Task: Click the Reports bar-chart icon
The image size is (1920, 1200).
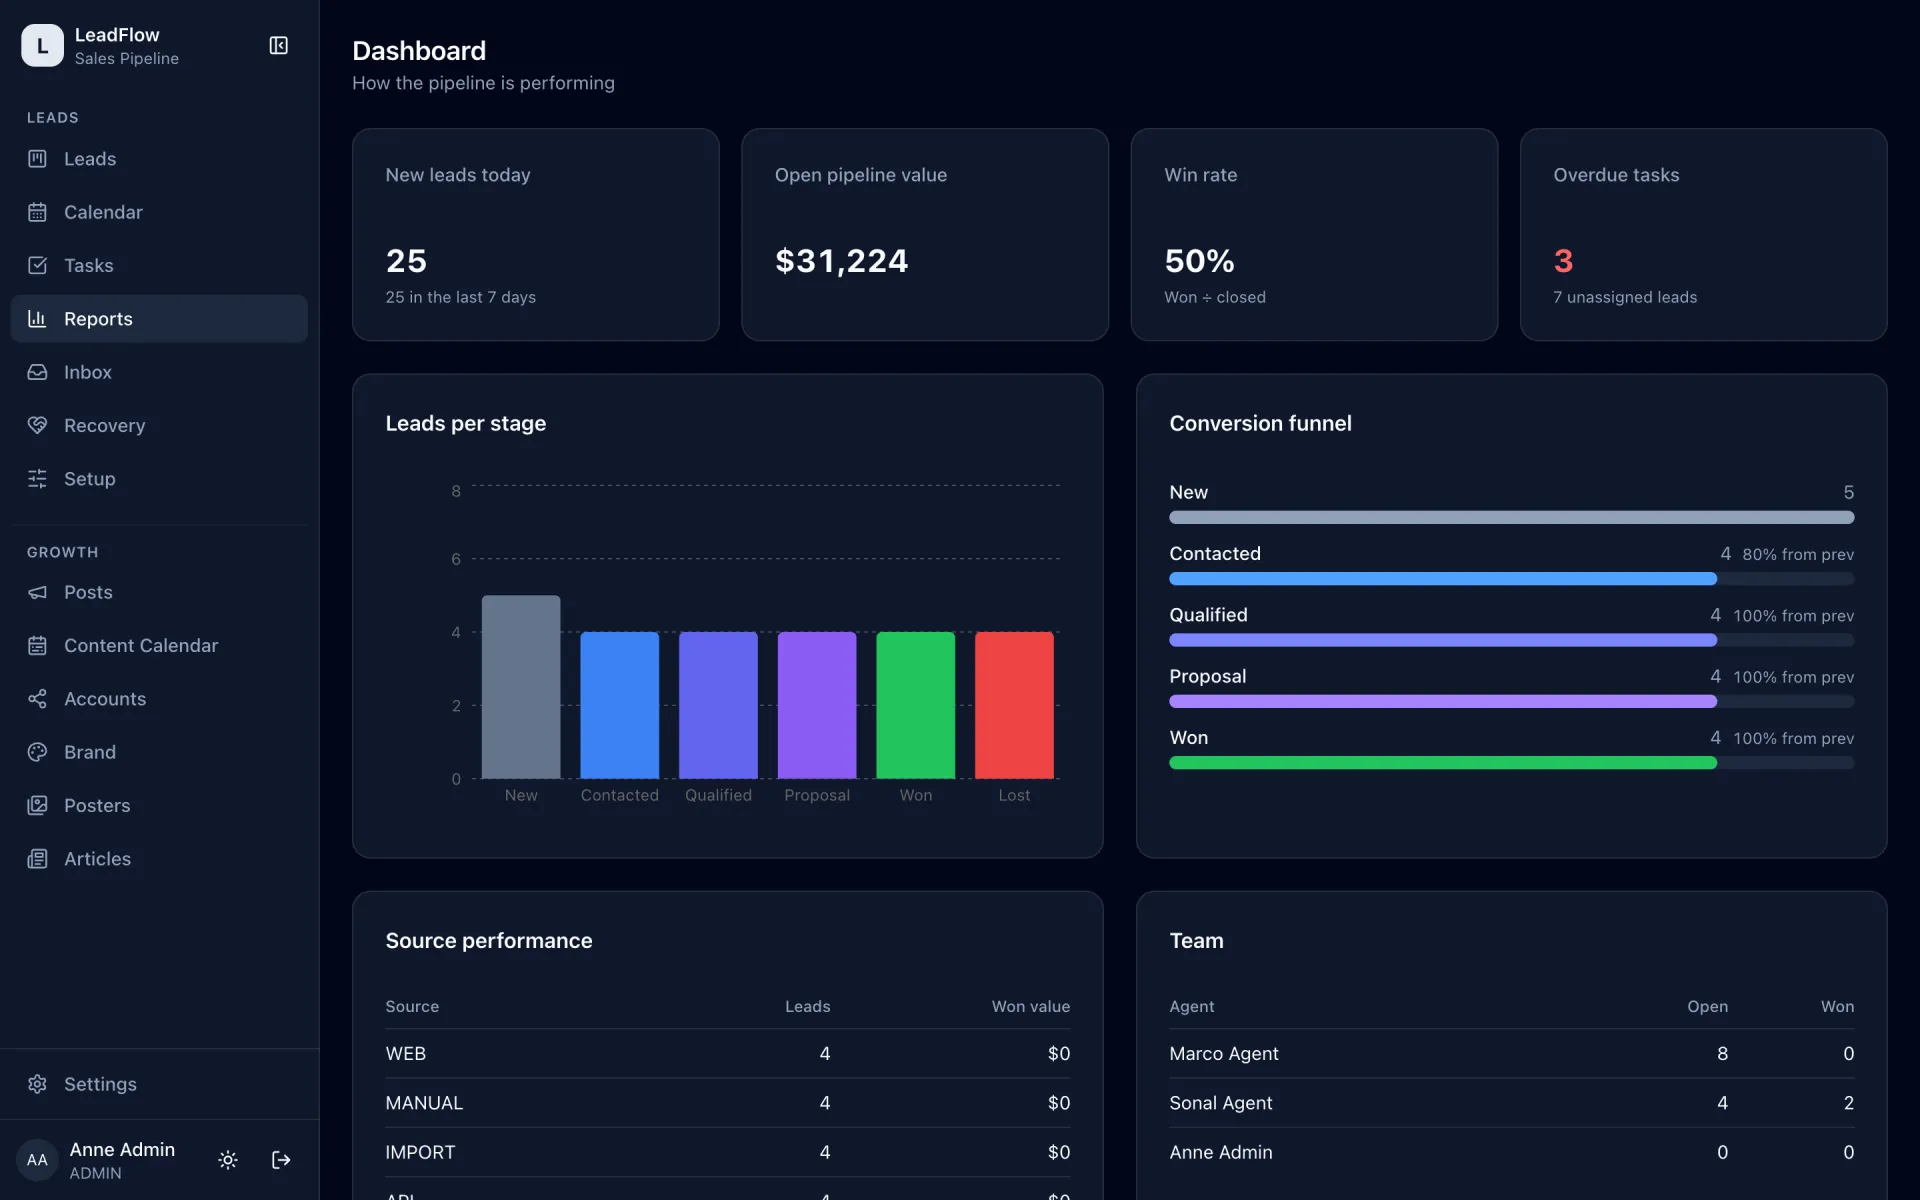Action: (37, 319)
